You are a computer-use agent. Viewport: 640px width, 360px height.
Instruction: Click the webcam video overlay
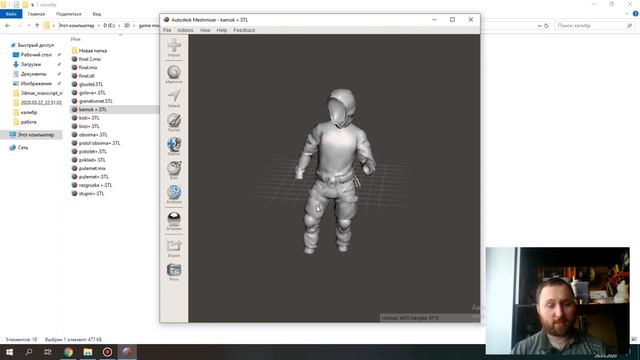pos(557,300)
